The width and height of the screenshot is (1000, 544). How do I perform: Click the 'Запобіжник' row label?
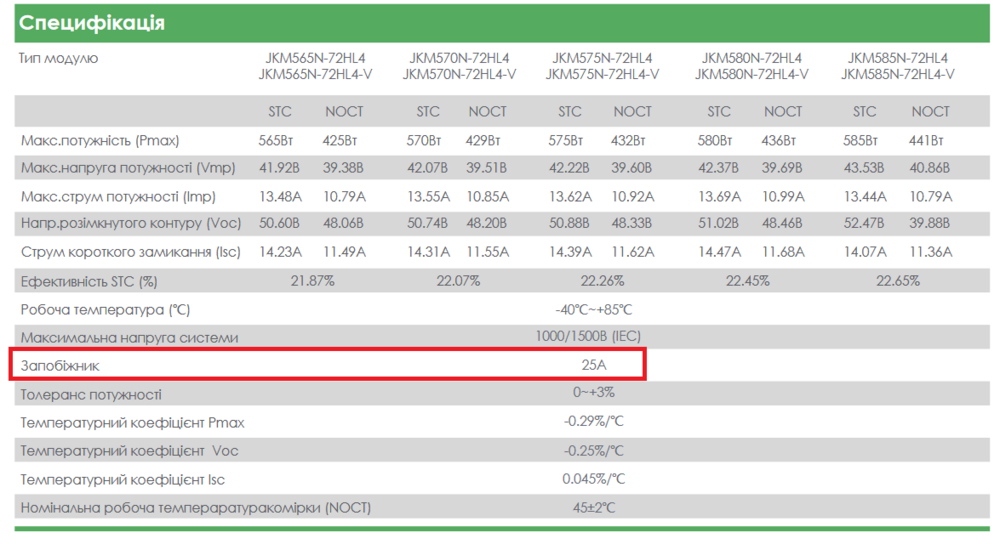click(x=60, y=366)
